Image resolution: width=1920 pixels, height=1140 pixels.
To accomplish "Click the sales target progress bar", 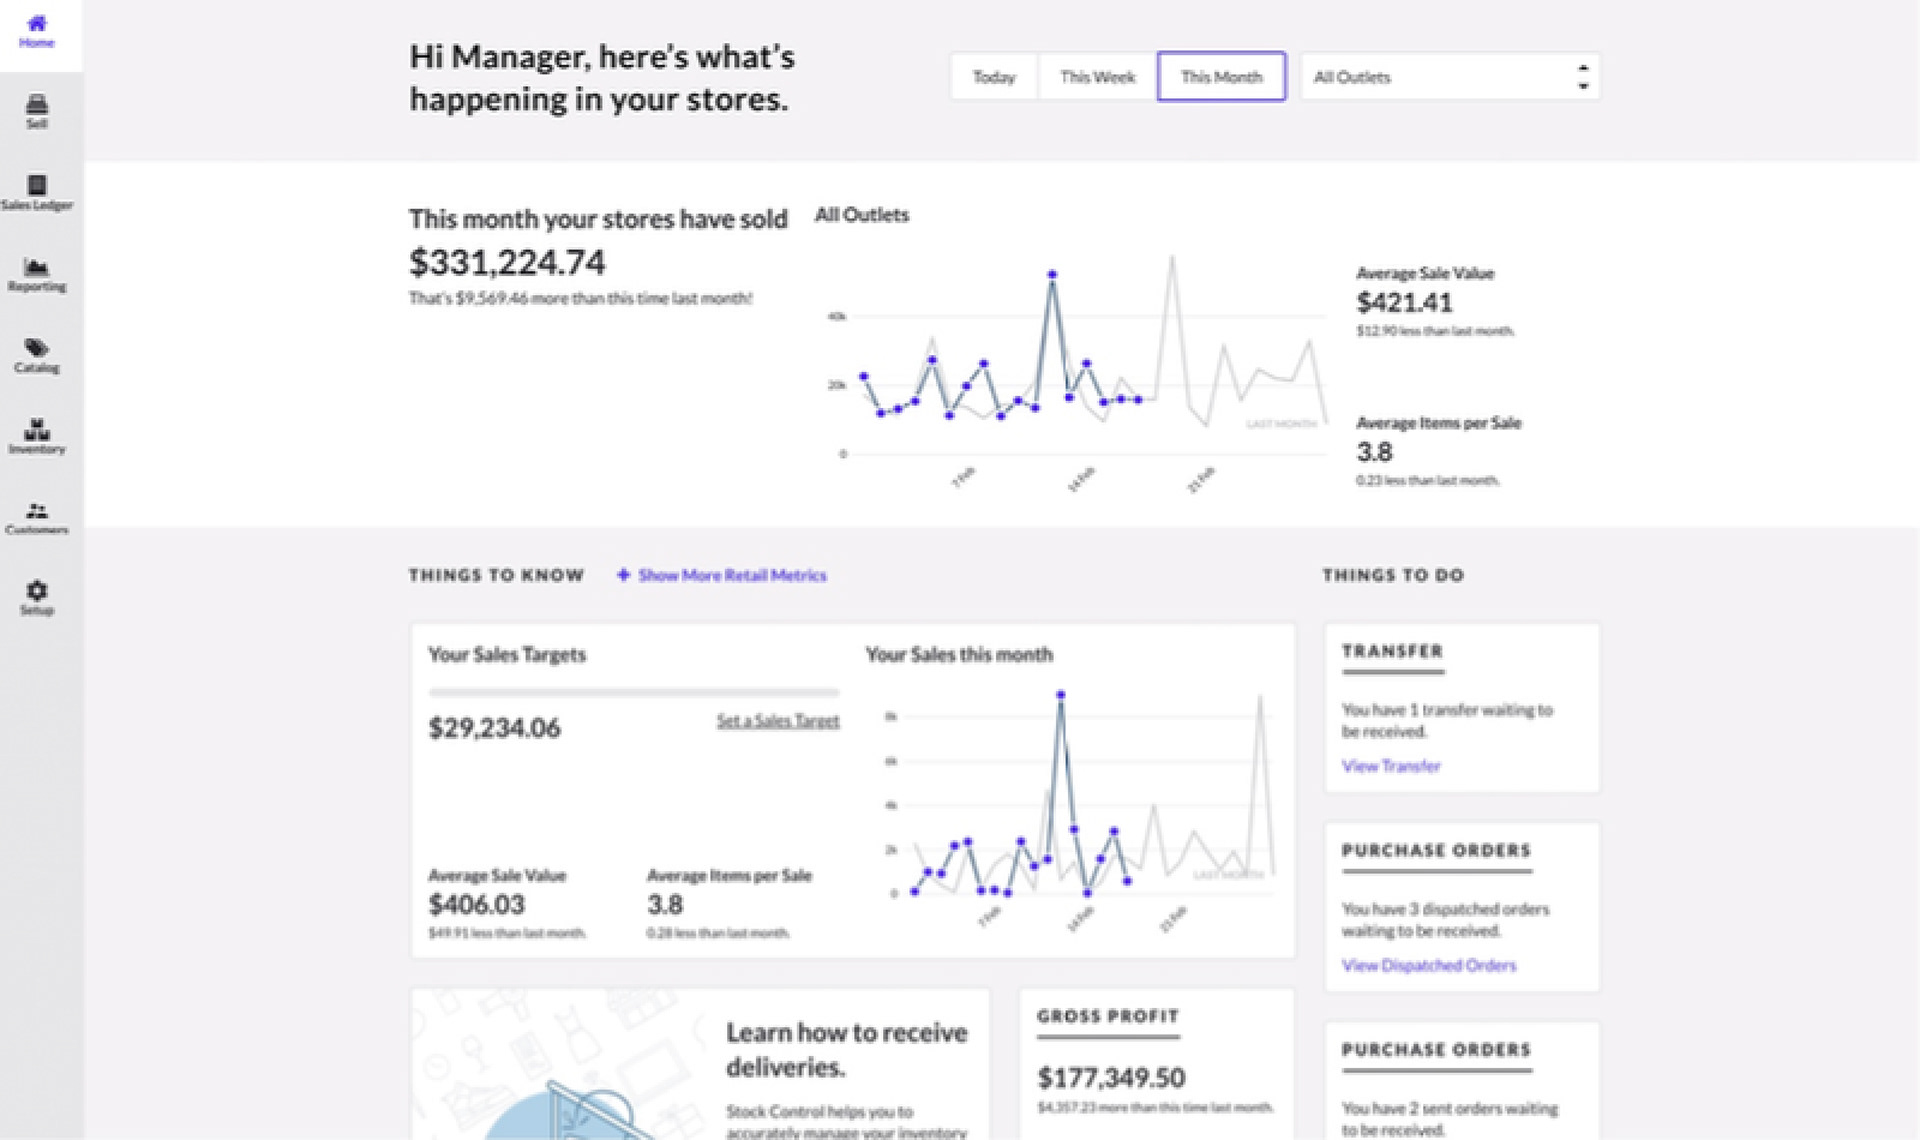I will 634,692.
